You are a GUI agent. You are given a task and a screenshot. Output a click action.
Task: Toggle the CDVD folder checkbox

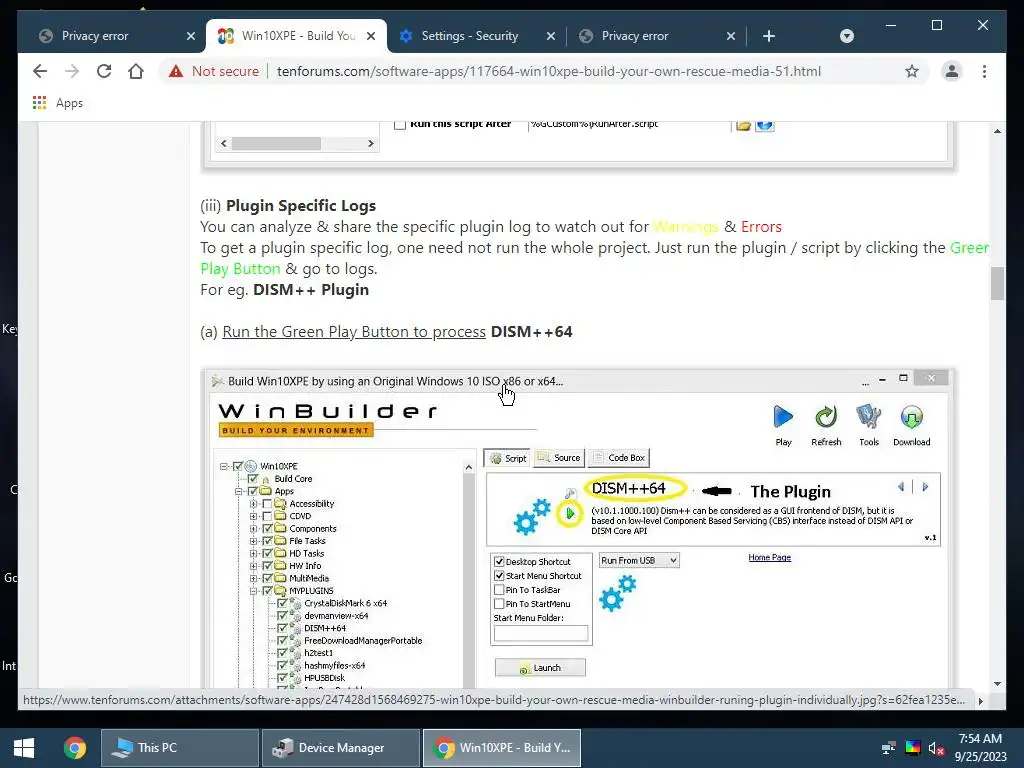point(267,516)
